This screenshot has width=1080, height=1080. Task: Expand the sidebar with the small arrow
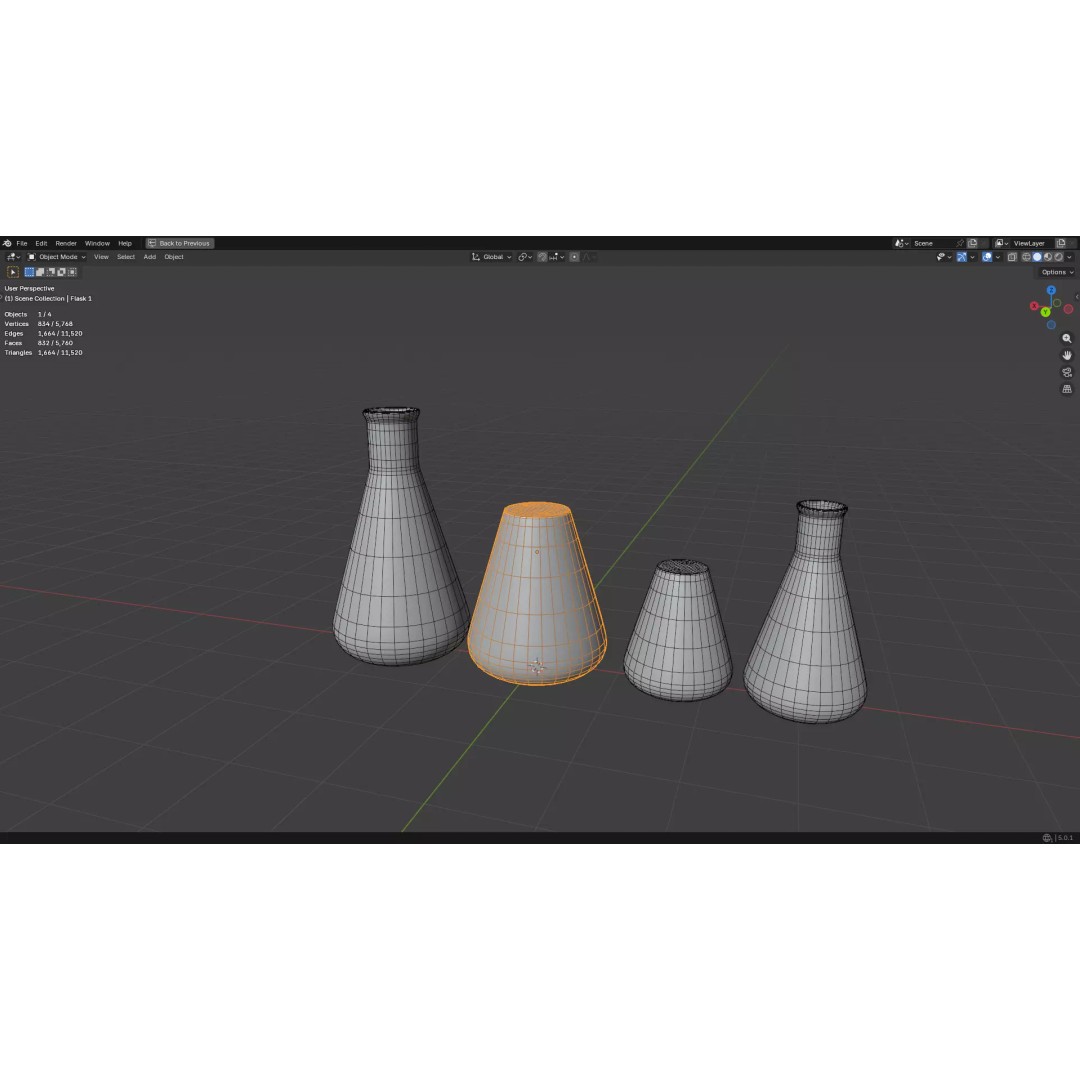1077,296
